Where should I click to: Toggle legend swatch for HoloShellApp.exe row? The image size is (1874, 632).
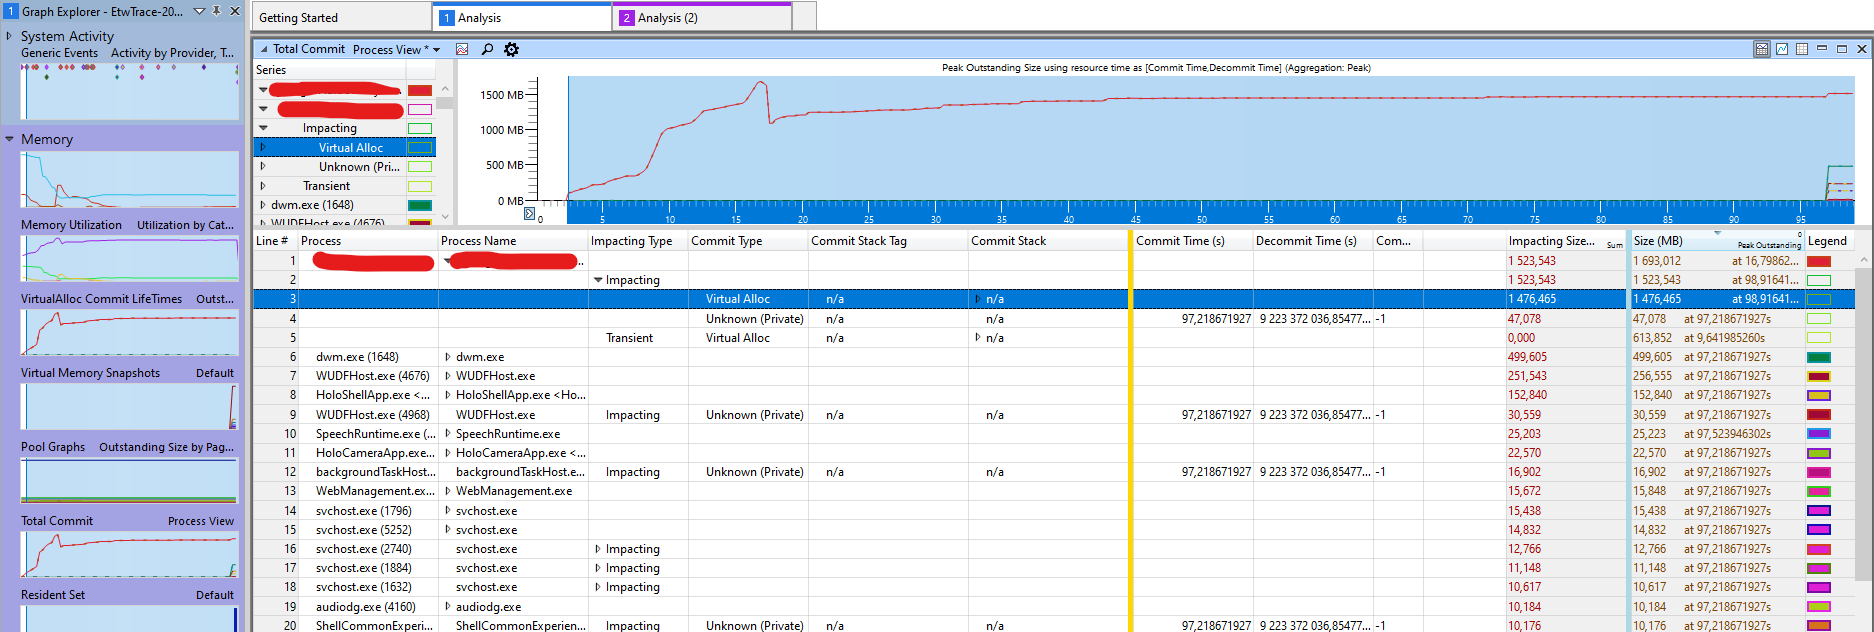click(1819, 395)
